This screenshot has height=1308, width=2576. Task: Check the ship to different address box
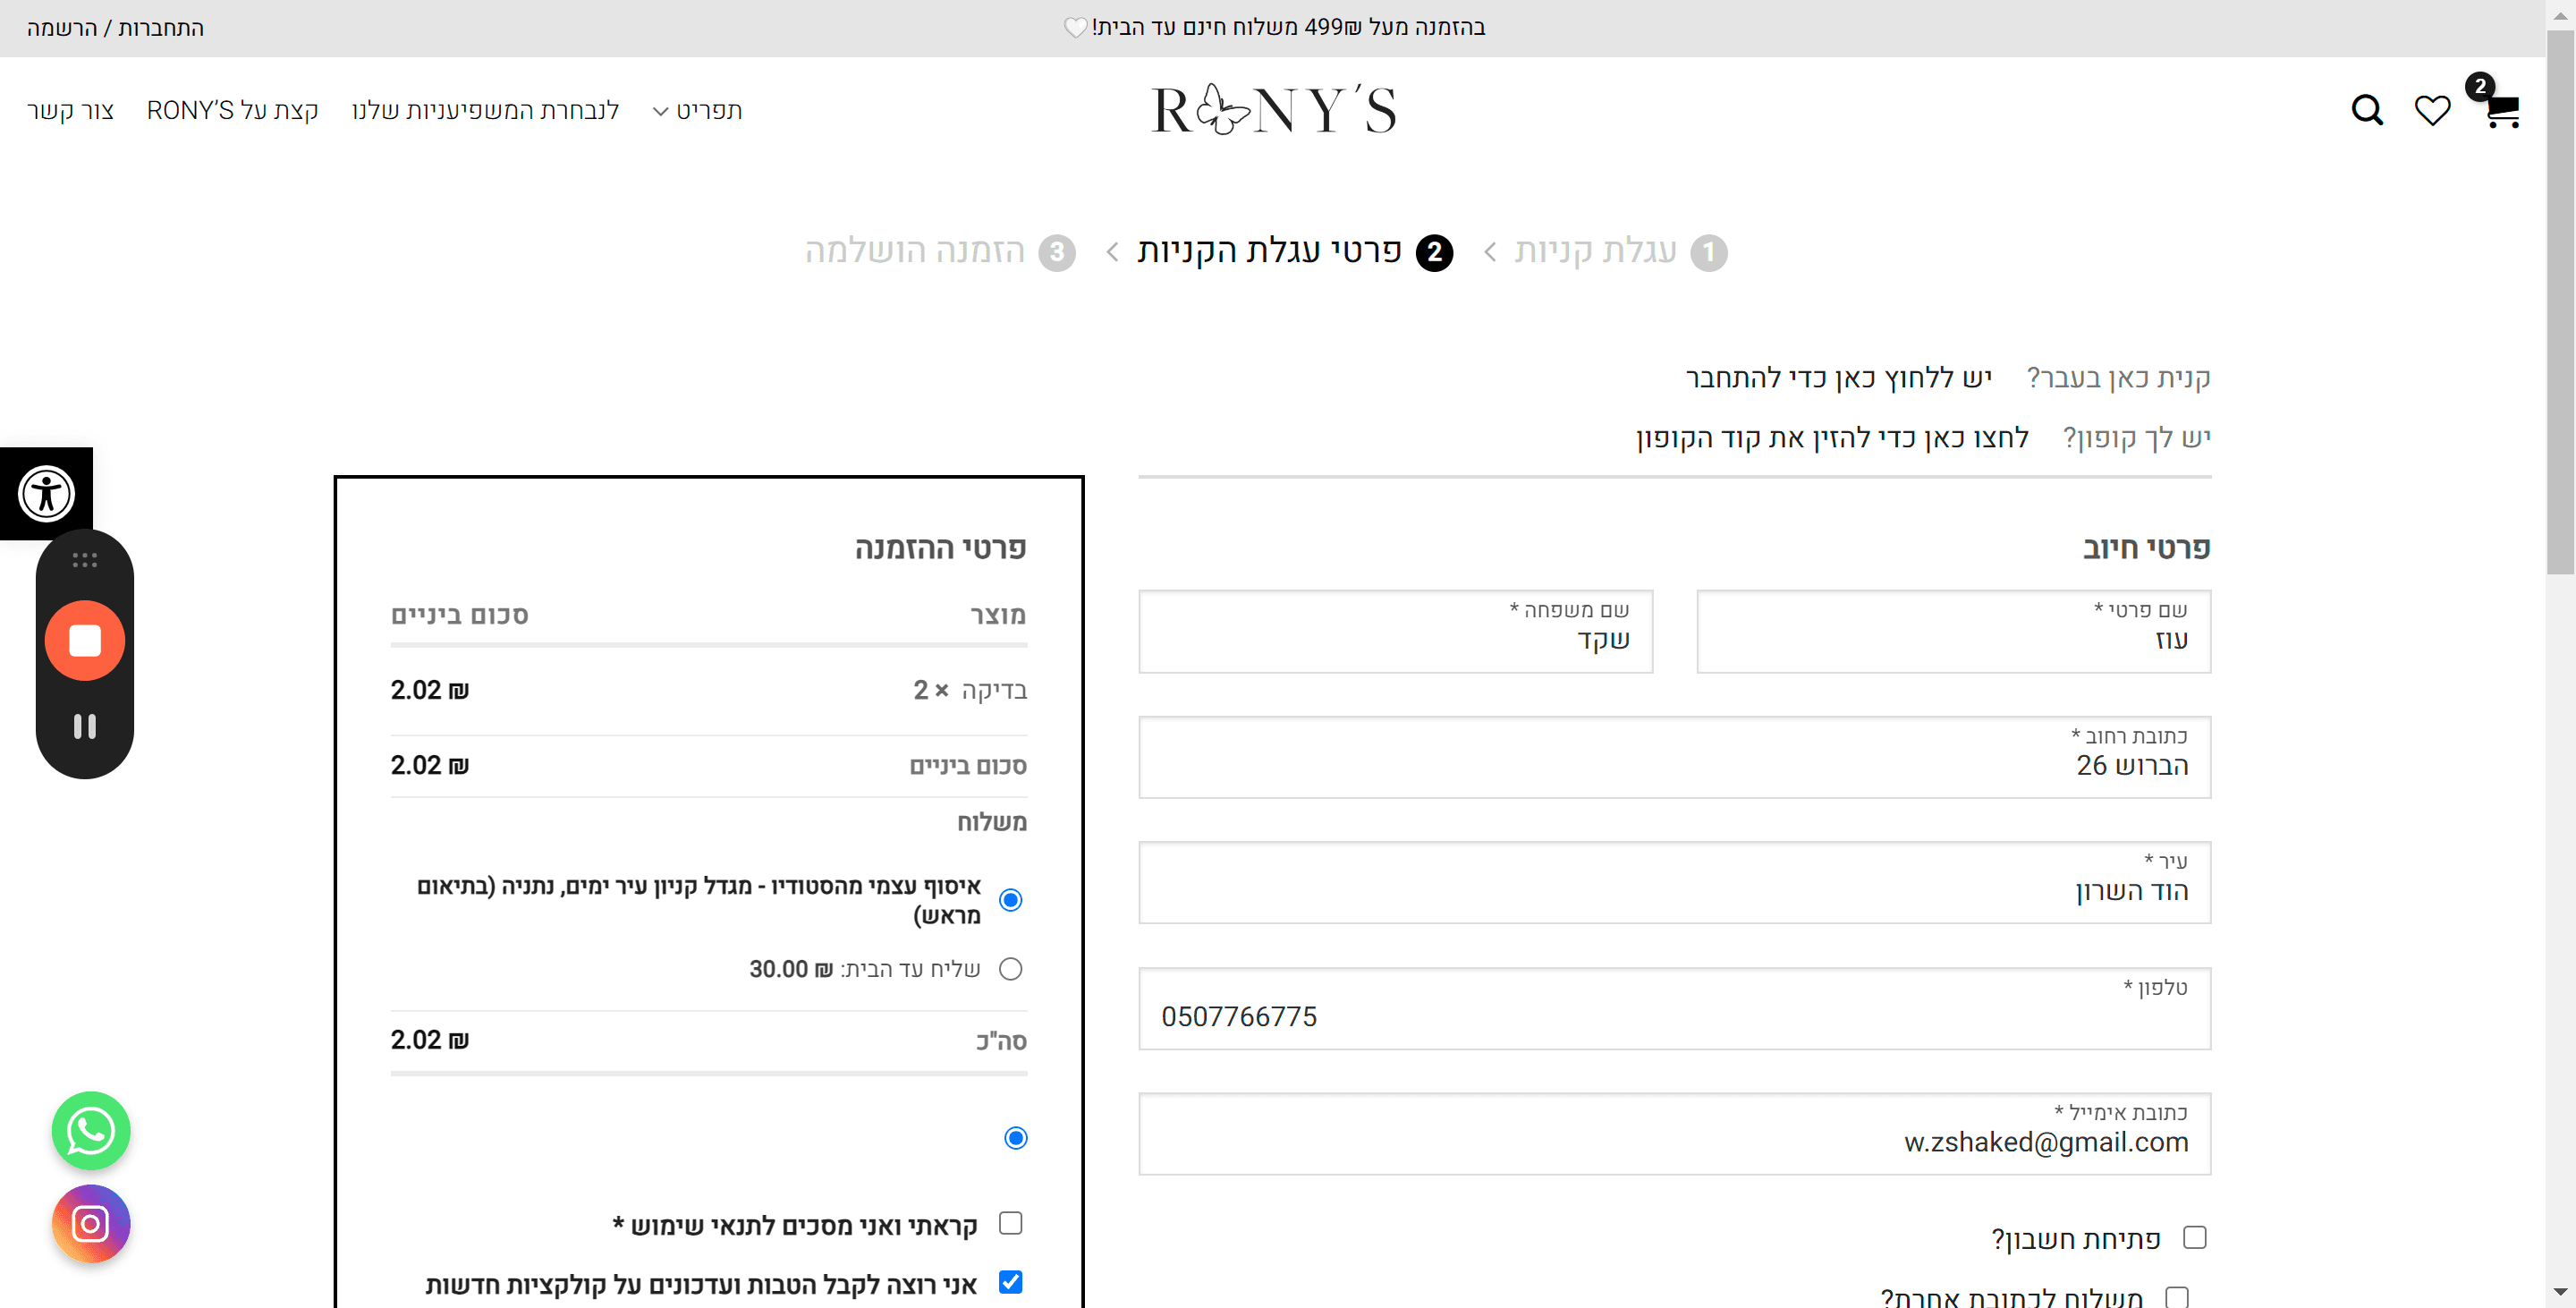[x=2177, y=1297]
